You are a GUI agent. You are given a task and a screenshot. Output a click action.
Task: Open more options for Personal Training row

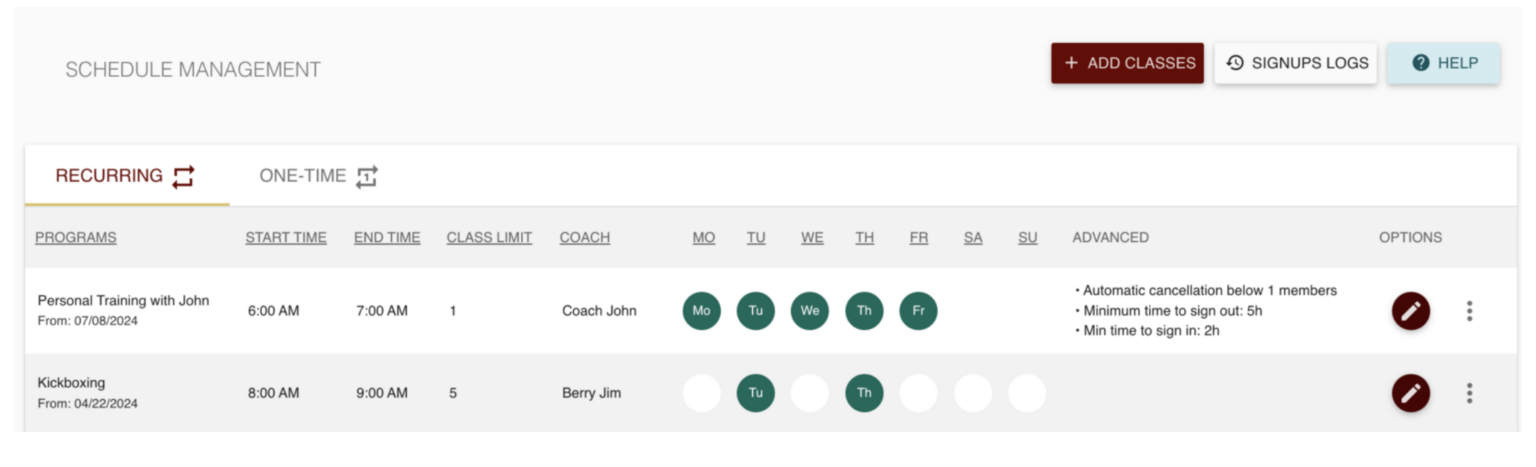(1469, 311)
